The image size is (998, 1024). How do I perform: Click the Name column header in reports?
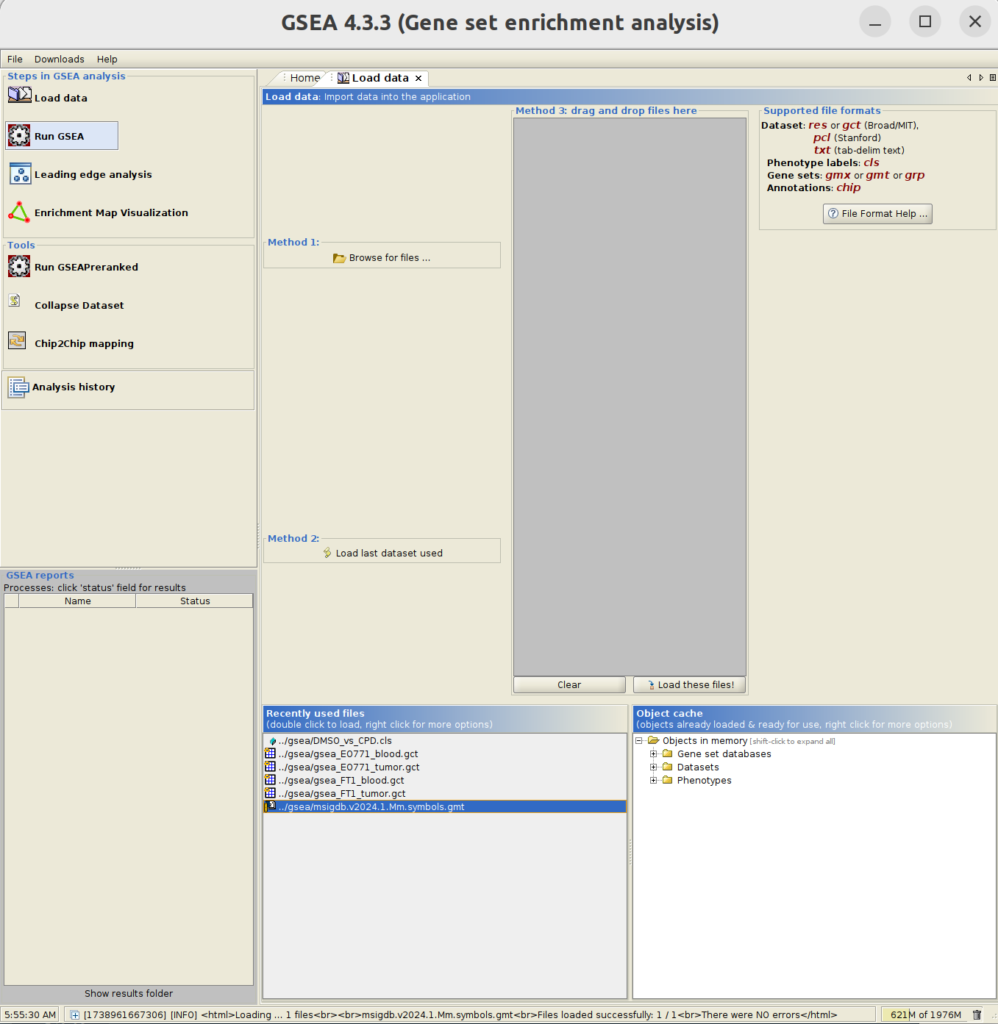[x=77, y=601]
